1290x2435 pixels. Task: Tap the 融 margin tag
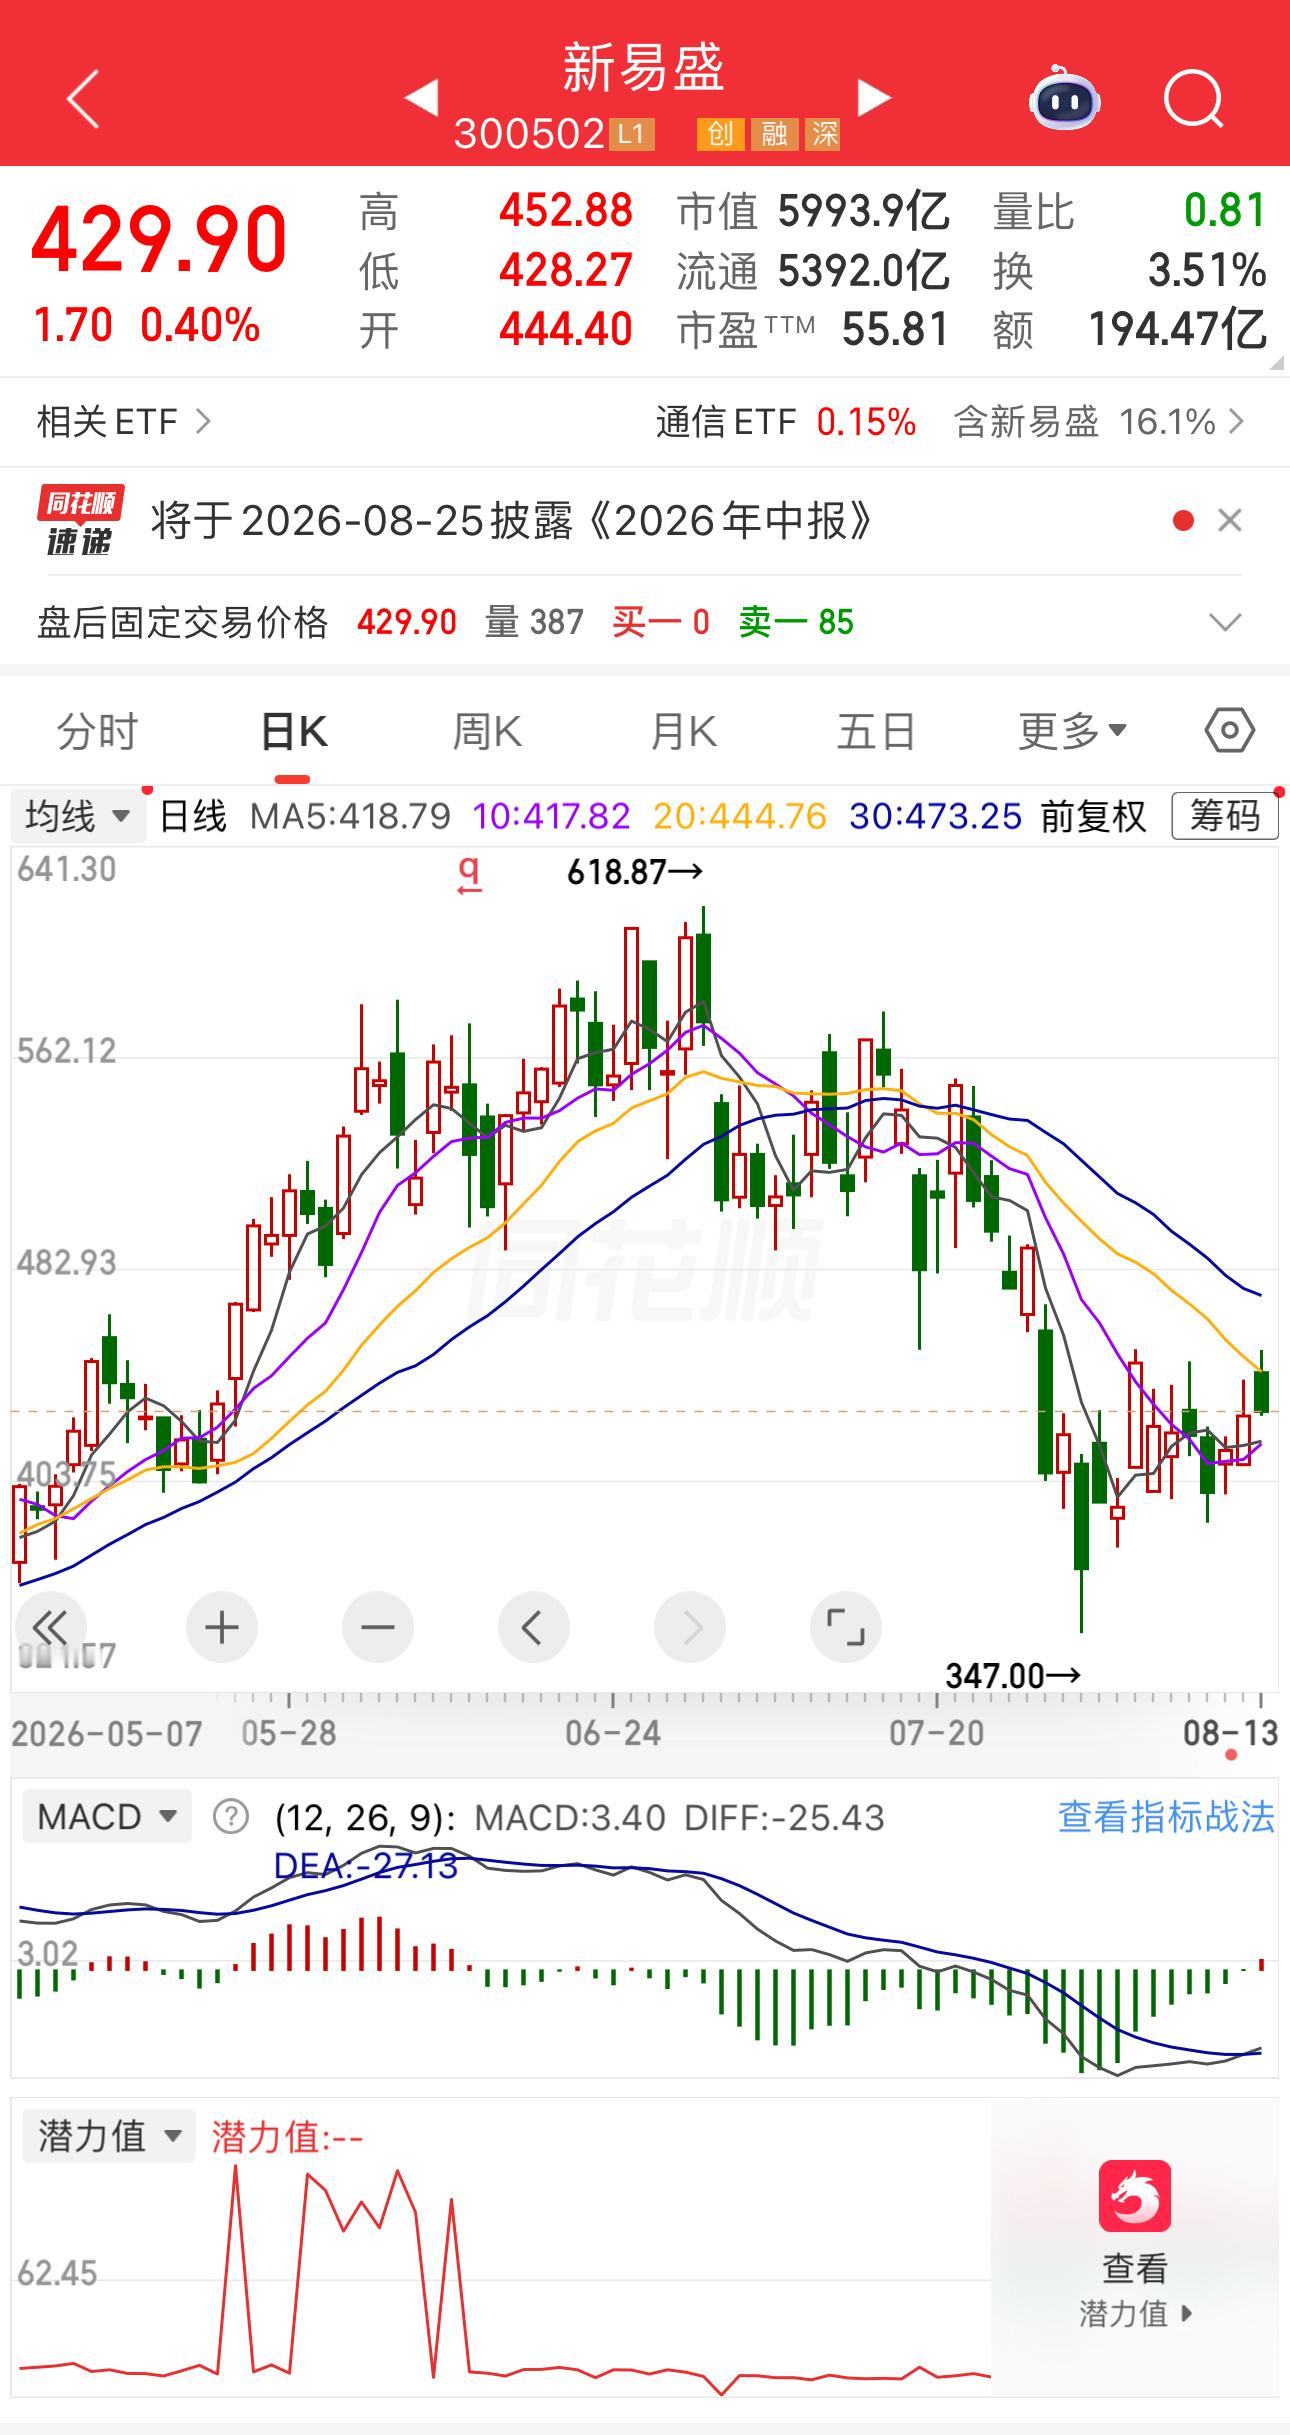[774, 134]
